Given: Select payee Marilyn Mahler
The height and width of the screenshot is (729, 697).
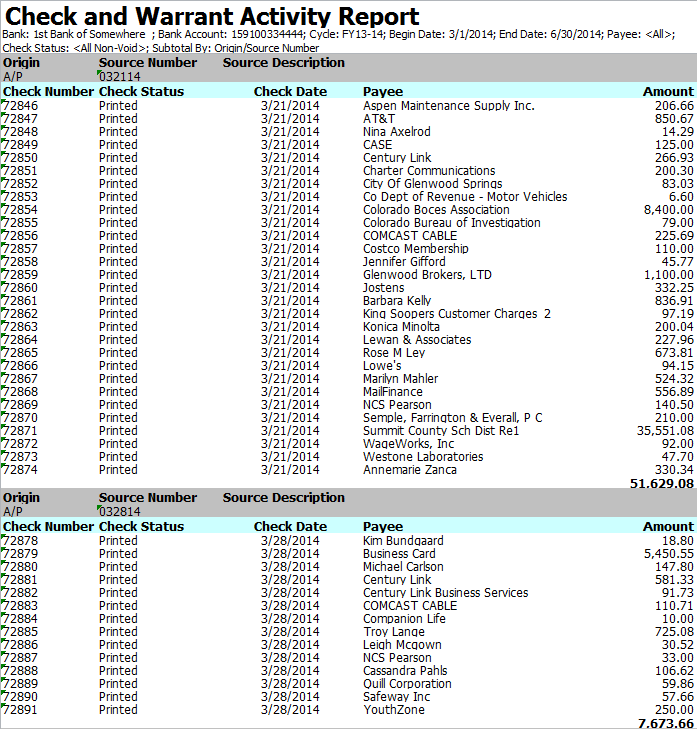Looking at the screenshot, I should pyautogui.click(x=400, y=379).
